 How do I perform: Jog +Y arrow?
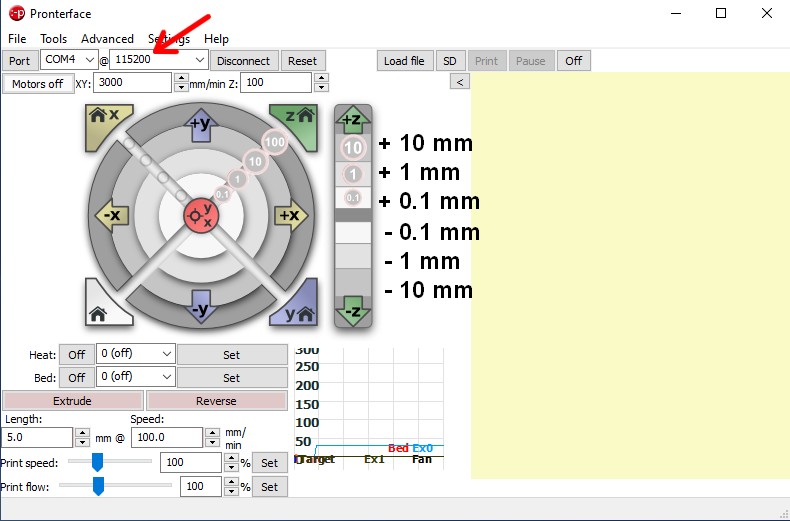pos(201,124)
